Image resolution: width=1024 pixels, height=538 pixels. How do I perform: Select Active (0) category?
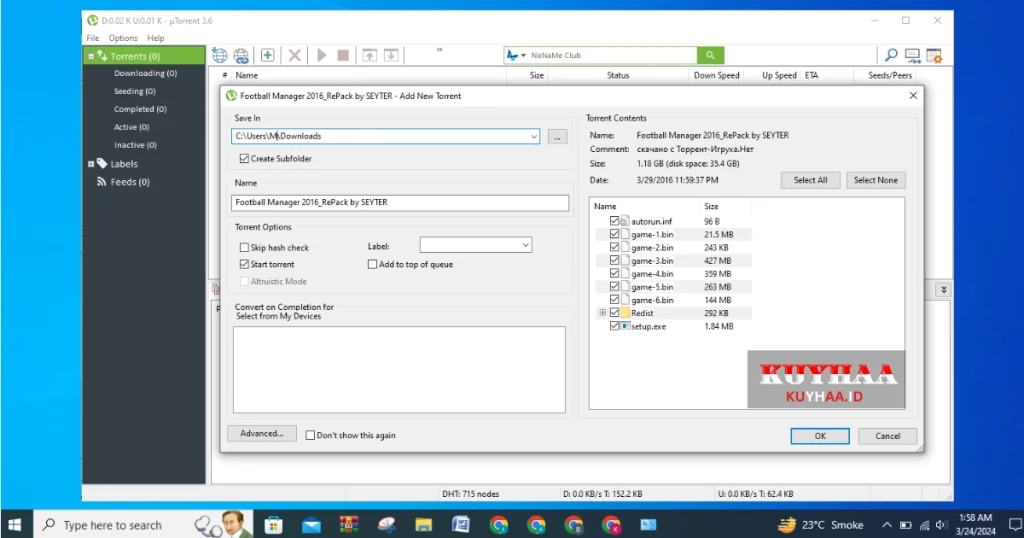pyautogui.click(x=131, y=127)
